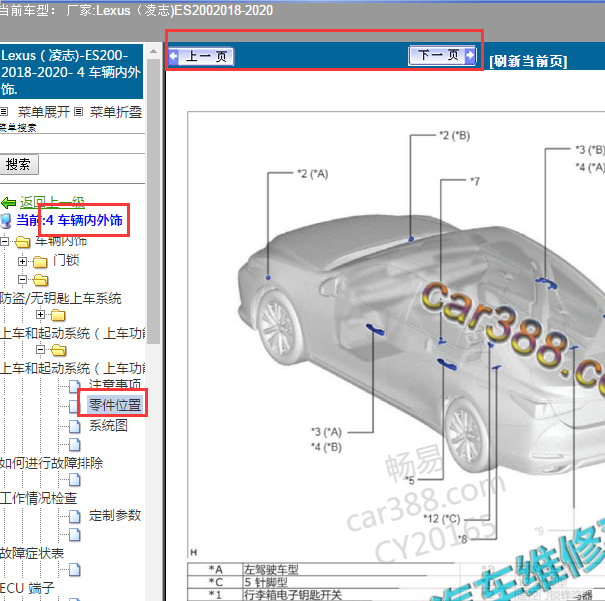Click the document icon above 如何进行故障排除

coord(75,445)
